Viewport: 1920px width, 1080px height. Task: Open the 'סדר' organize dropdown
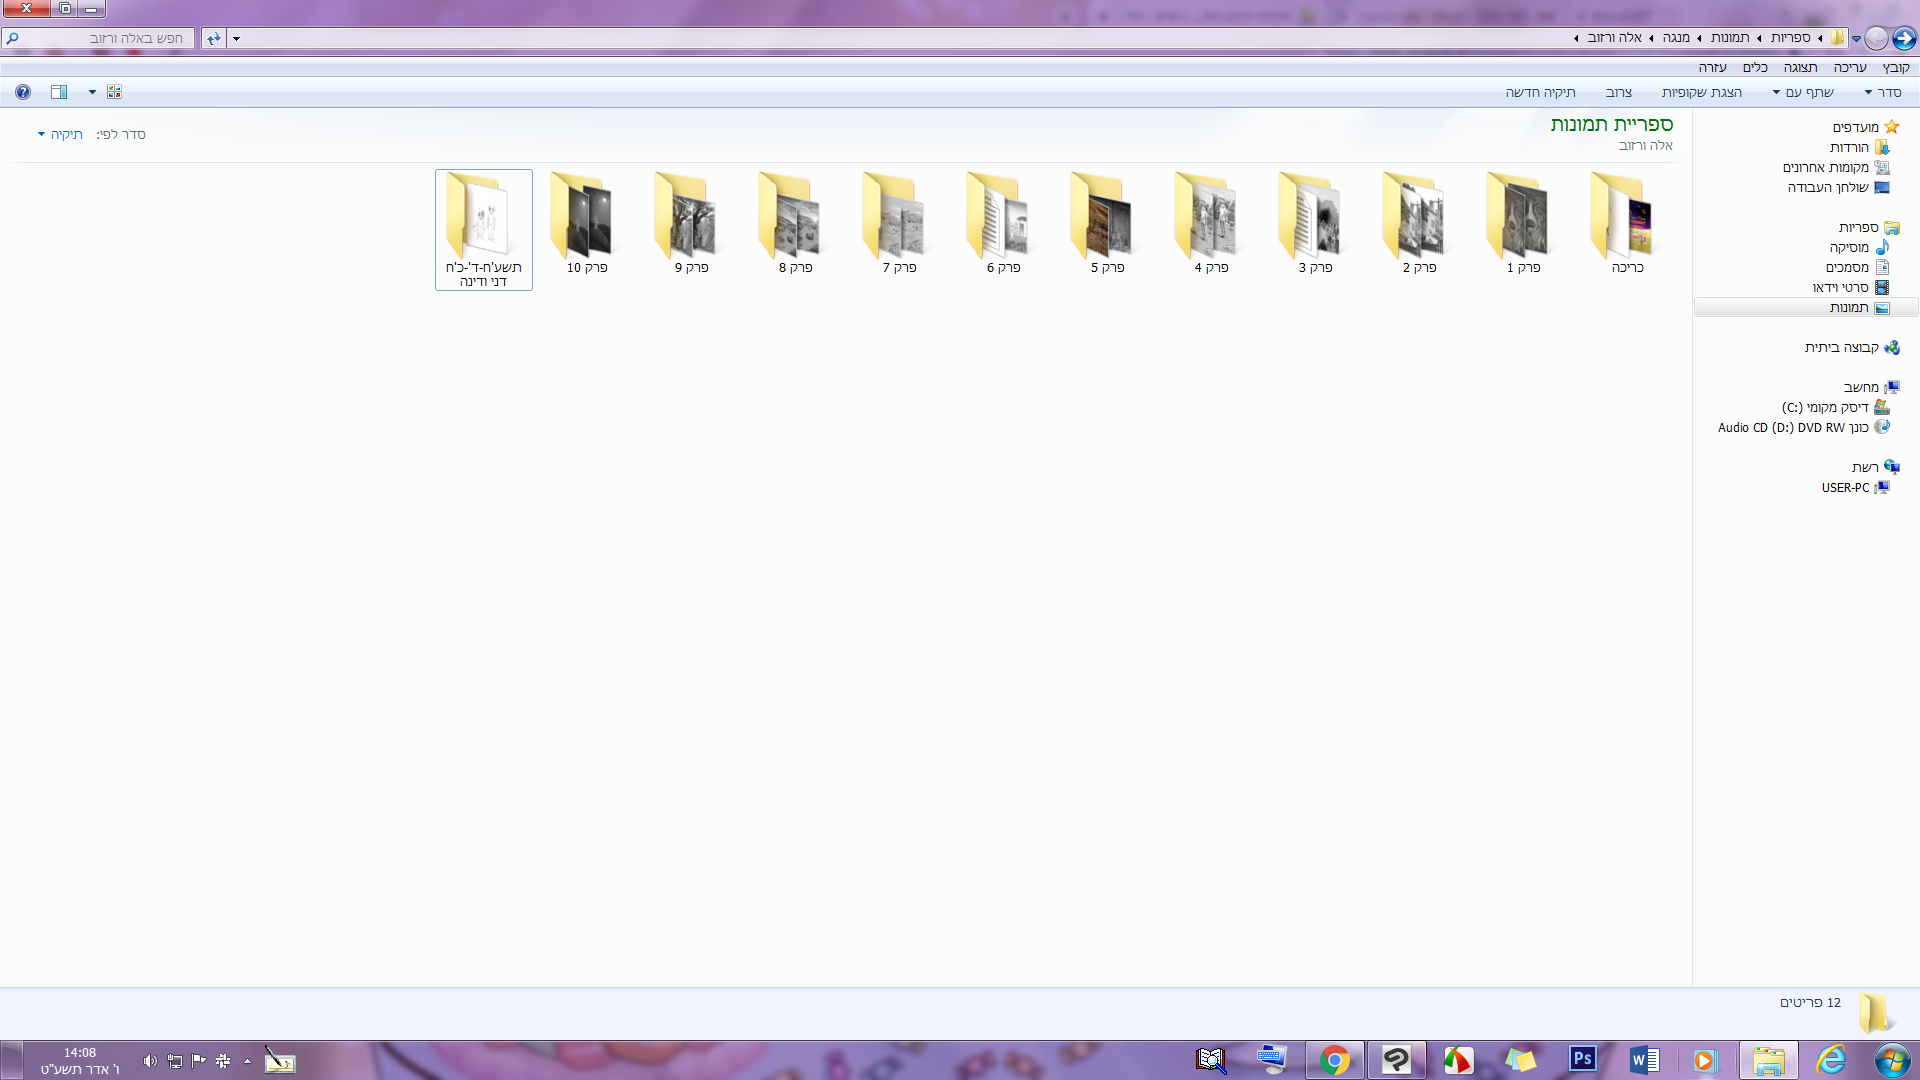click(1883, 92)
